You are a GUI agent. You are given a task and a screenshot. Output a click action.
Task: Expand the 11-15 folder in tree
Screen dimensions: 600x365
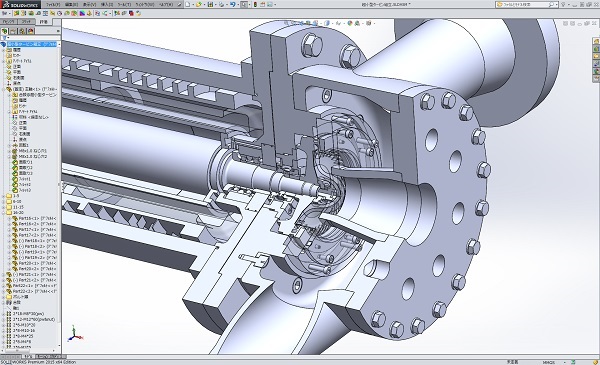pyautogui.click(x=3, y=207)
